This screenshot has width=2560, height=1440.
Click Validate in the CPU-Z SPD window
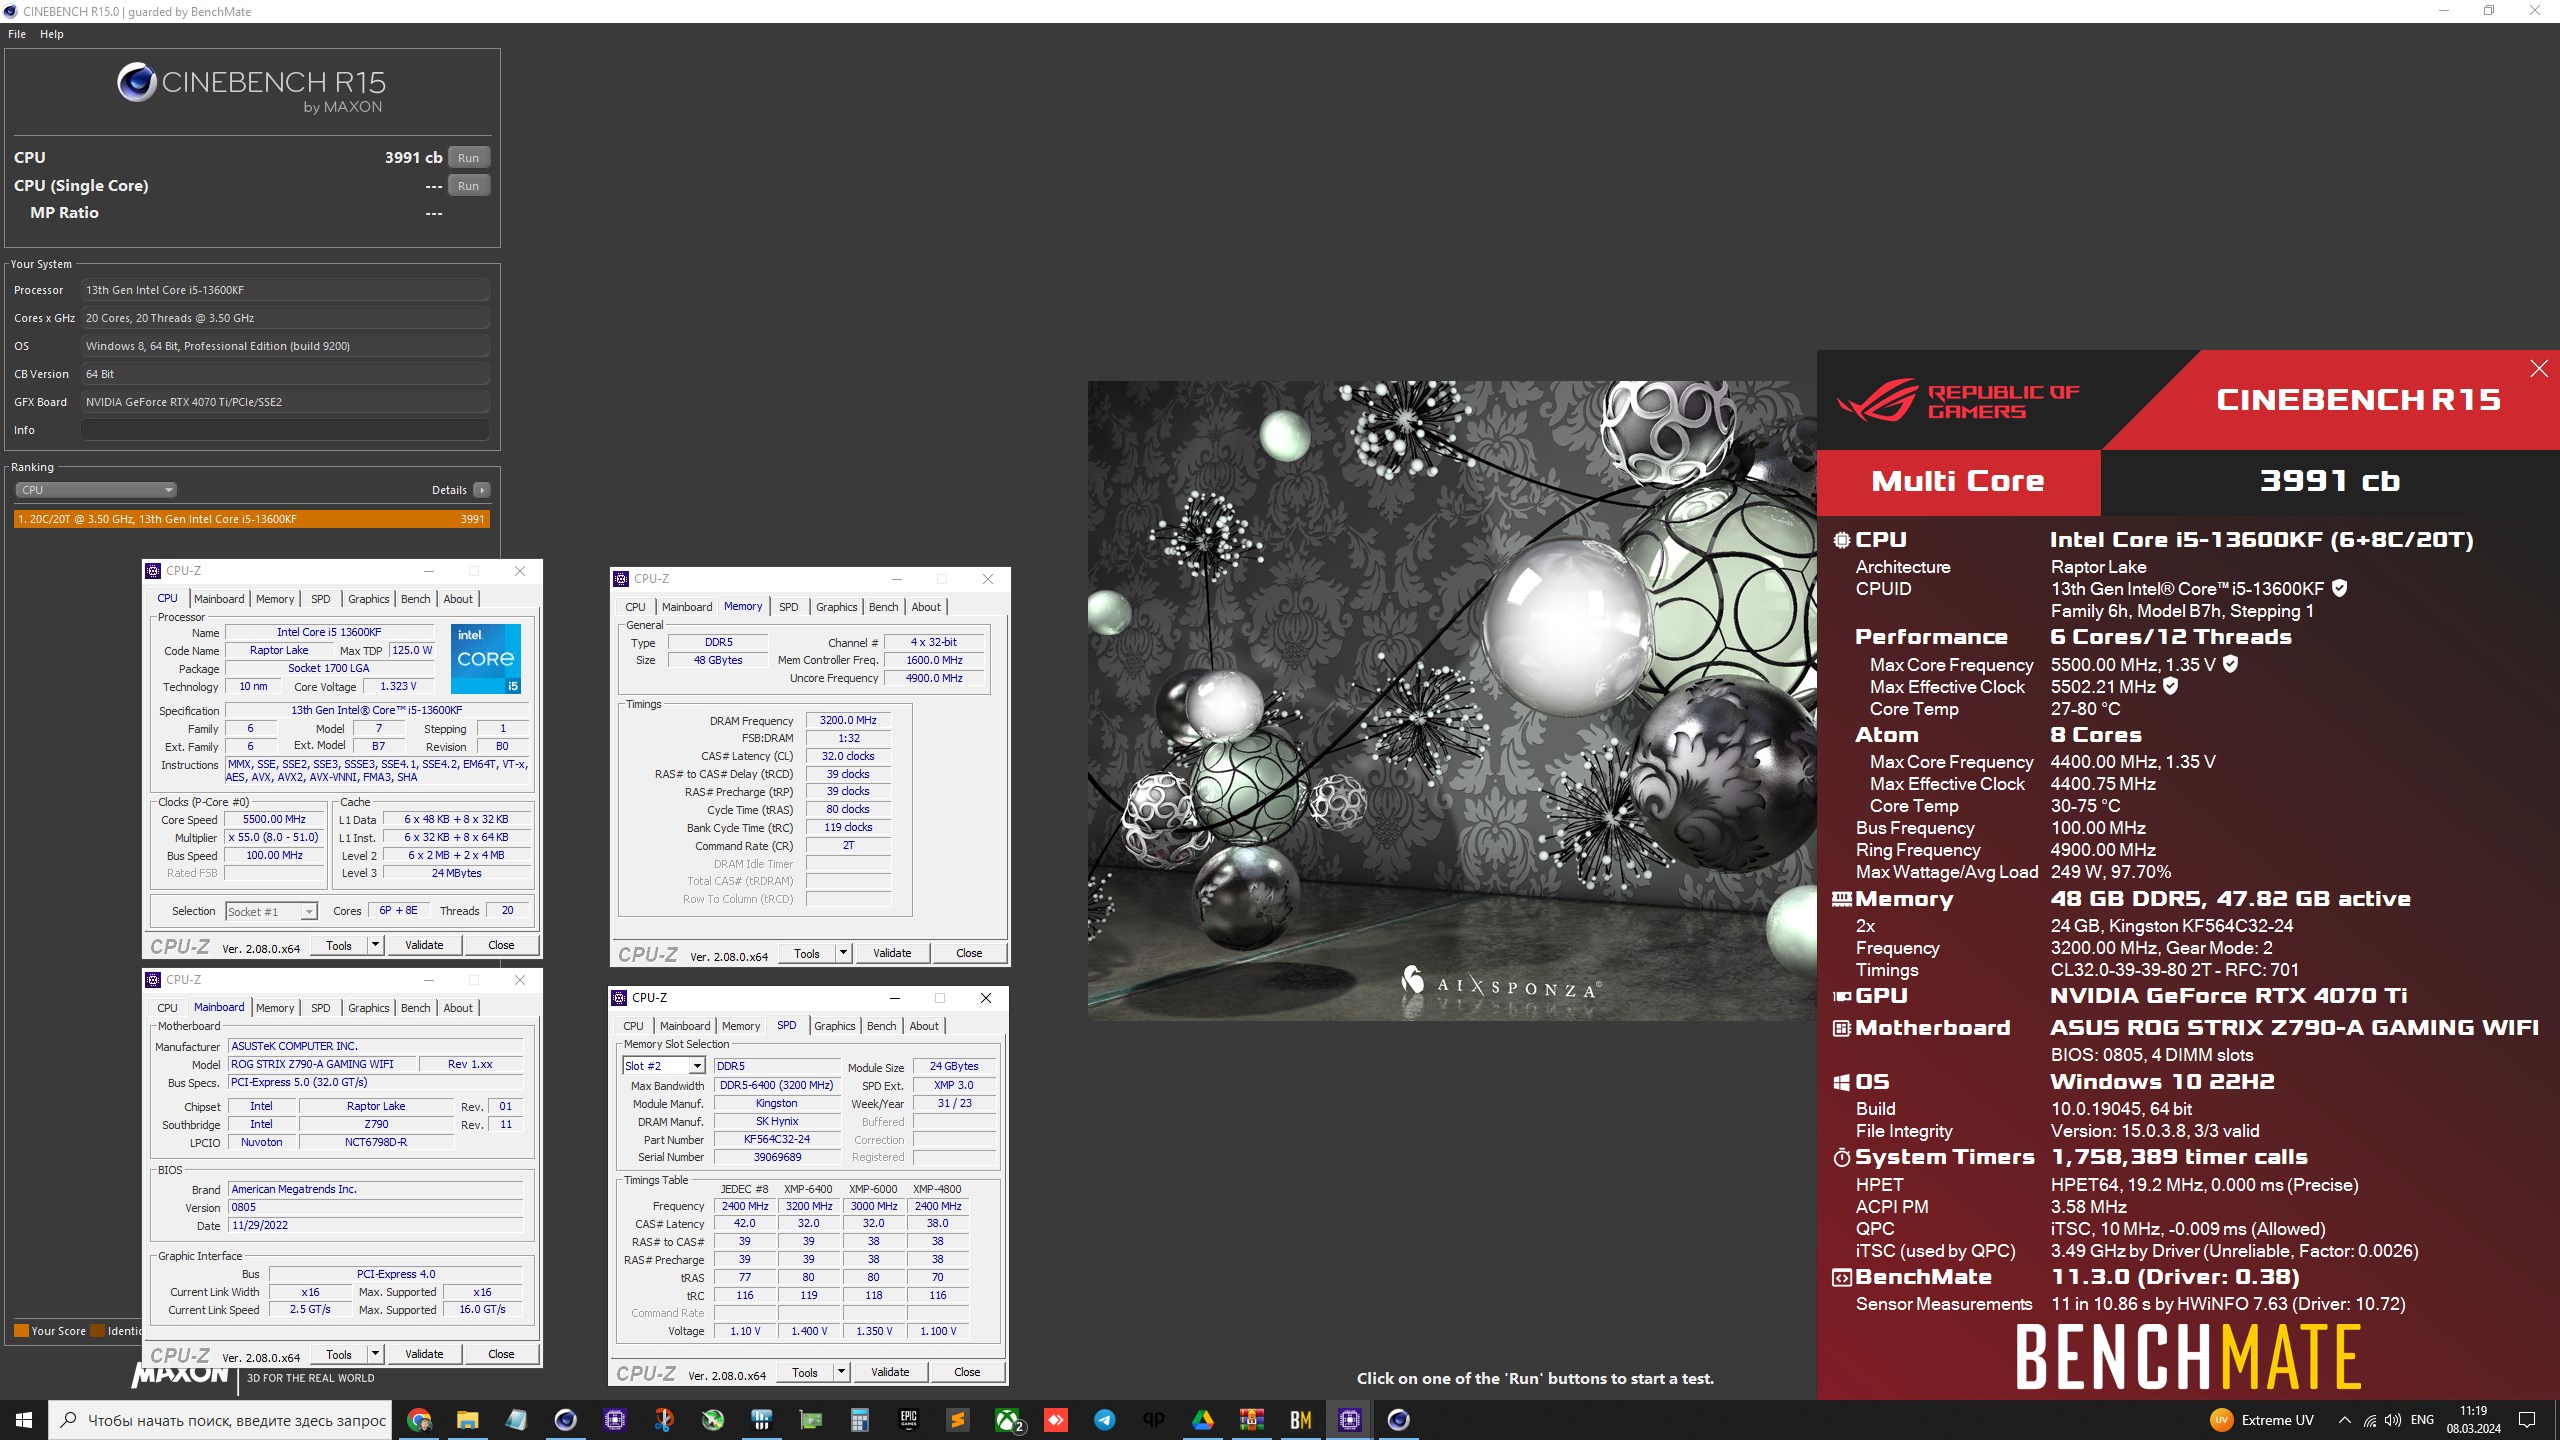890,1372
